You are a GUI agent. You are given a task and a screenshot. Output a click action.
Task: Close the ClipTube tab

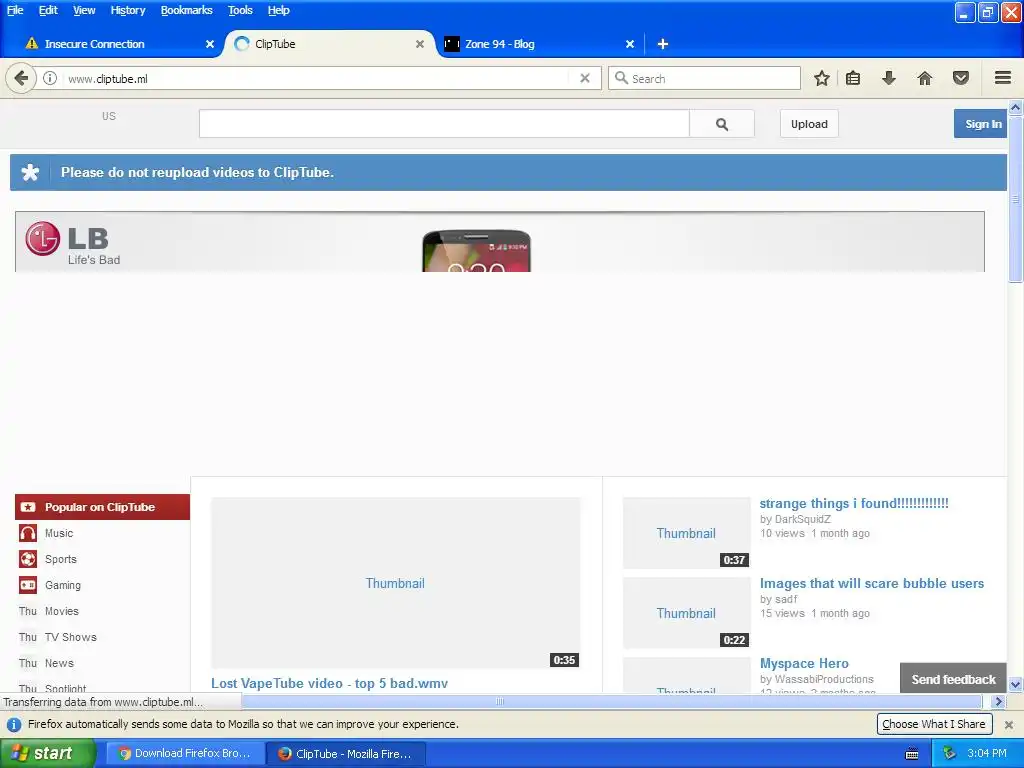[420, 44]
